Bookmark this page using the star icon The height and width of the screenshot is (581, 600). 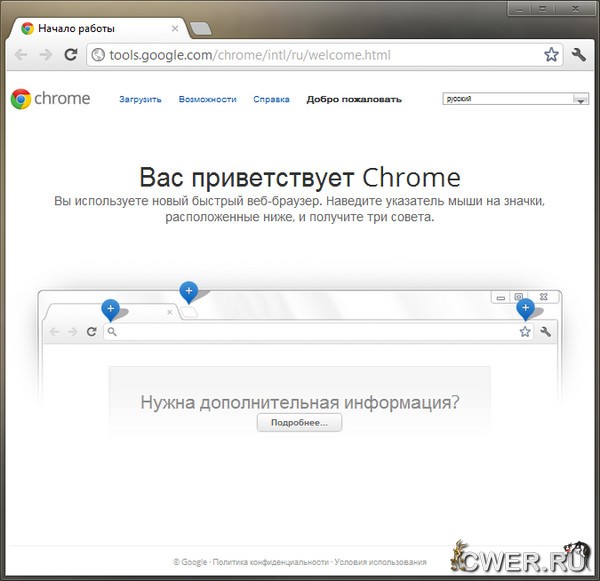click(551, 55)
